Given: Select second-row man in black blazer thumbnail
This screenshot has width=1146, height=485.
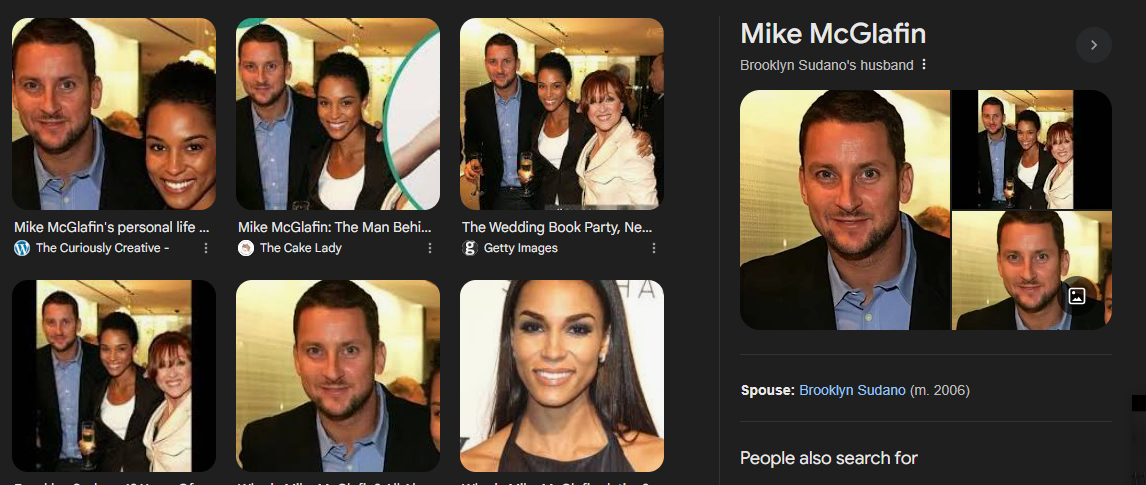Looking at the screenshot, I should pyautogui.click(x=338, y=375).
